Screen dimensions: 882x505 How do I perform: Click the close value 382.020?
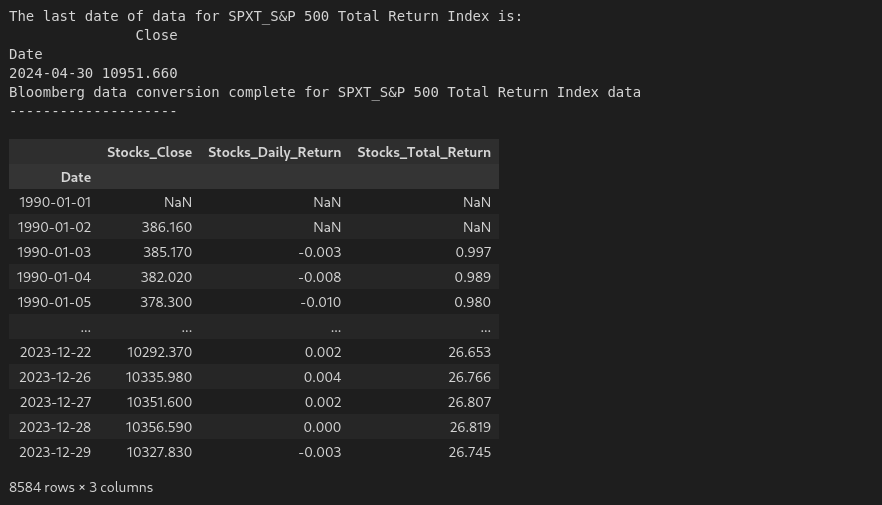[167, 277]
